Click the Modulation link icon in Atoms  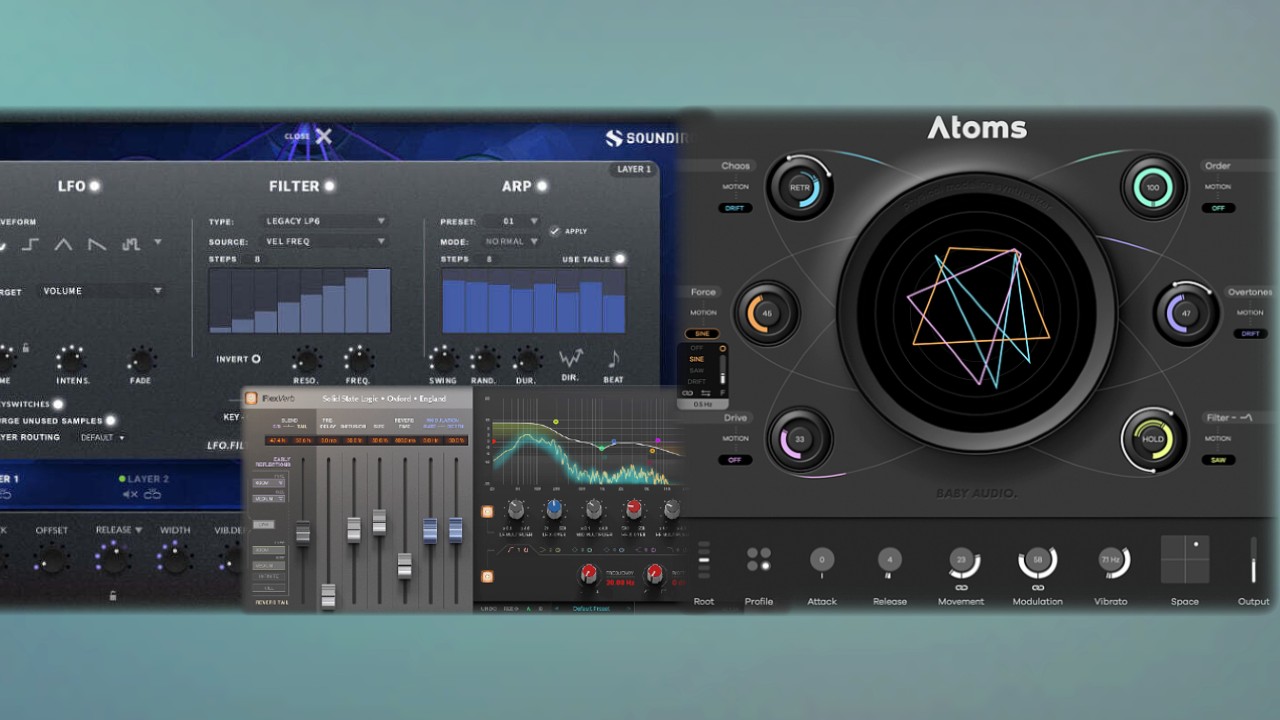pos(1037,587)
